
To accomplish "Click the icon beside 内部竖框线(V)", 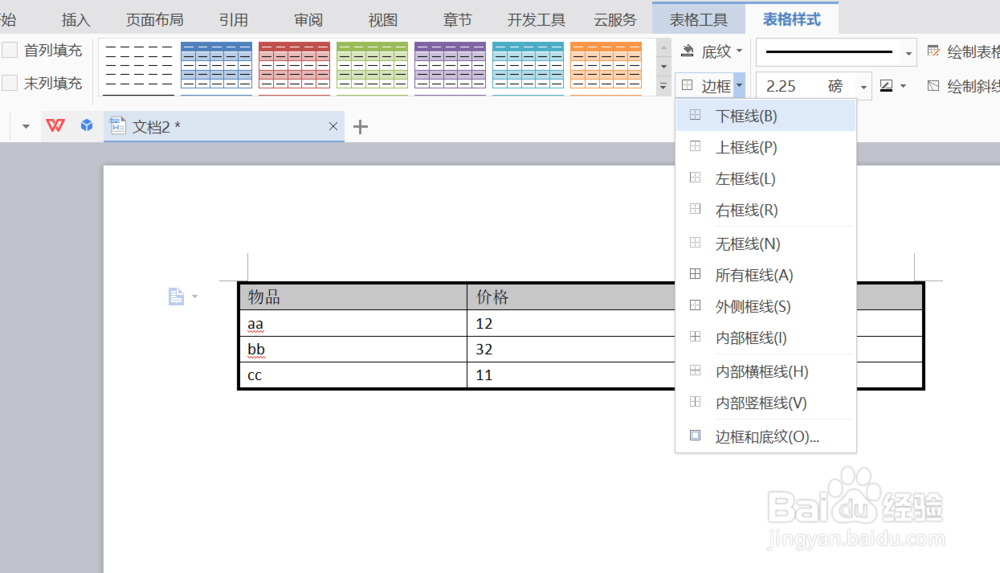I will tap(695, 401).
